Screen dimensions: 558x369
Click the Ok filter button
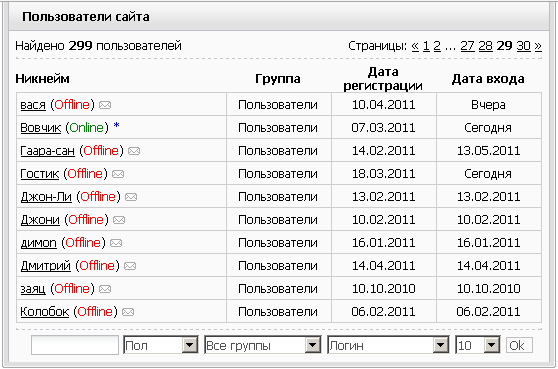(x=519, y=345)
